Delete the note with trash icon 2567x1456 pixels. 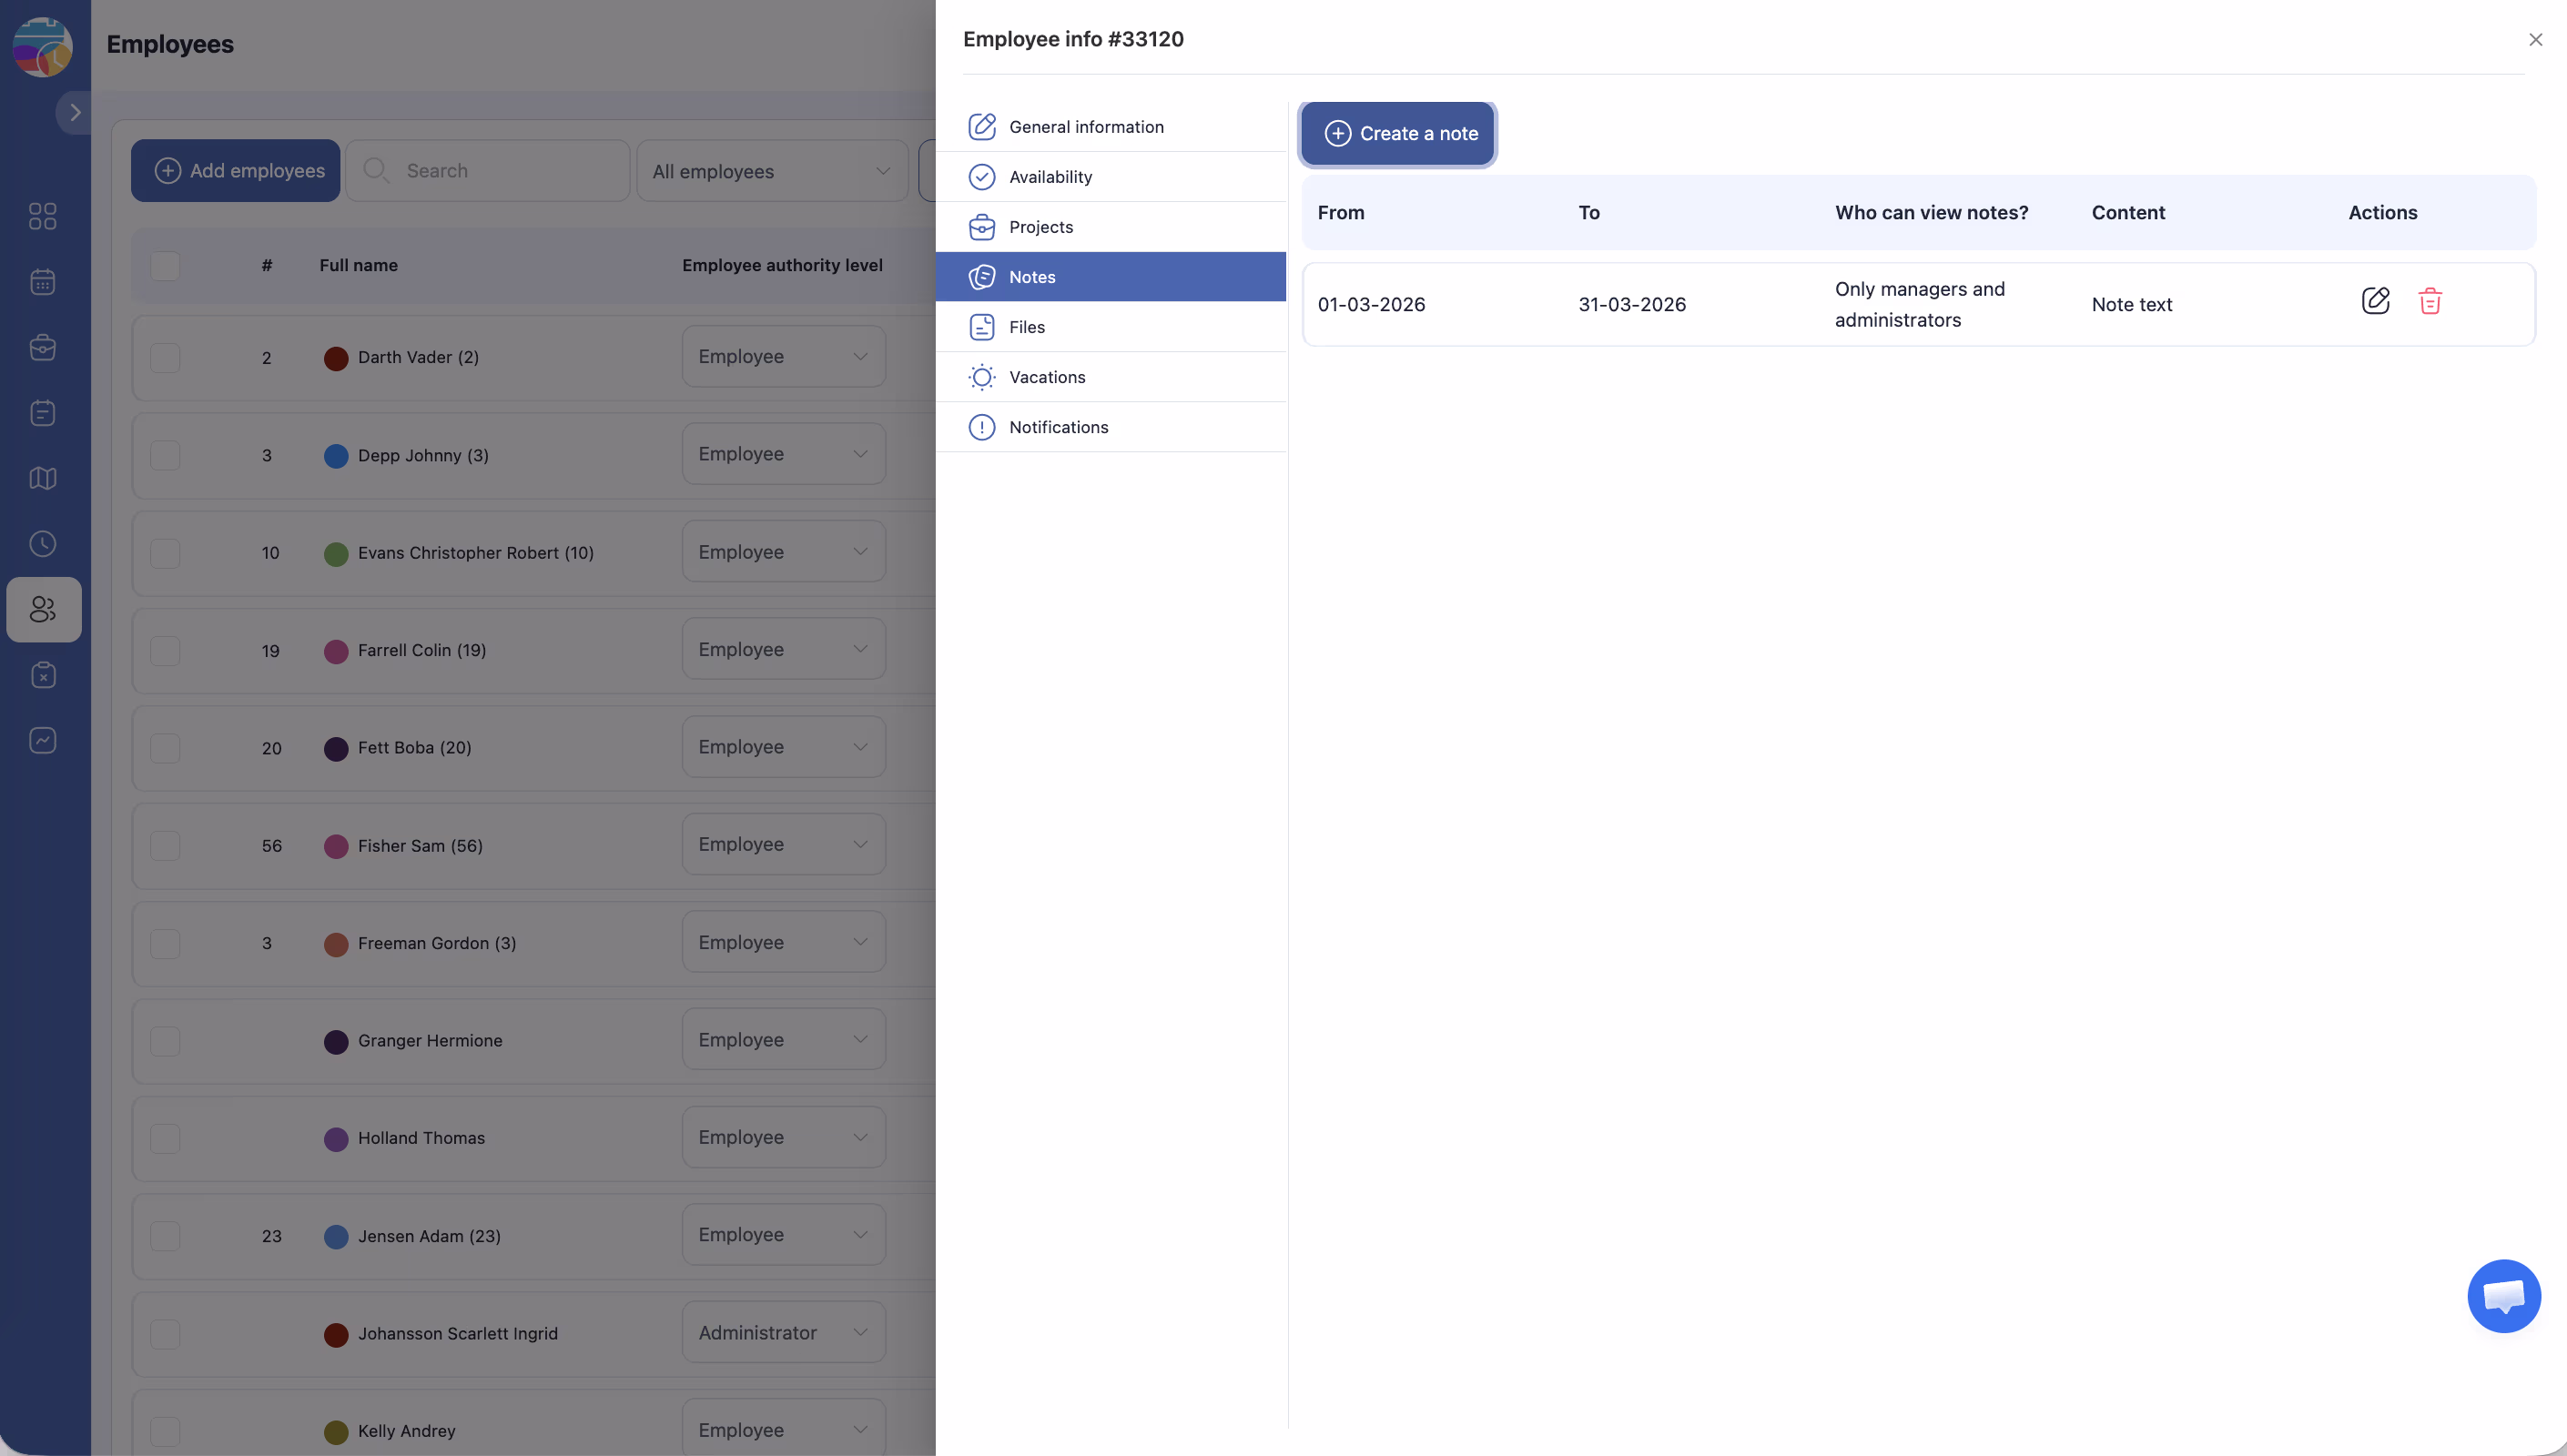tap(2430, 301)
